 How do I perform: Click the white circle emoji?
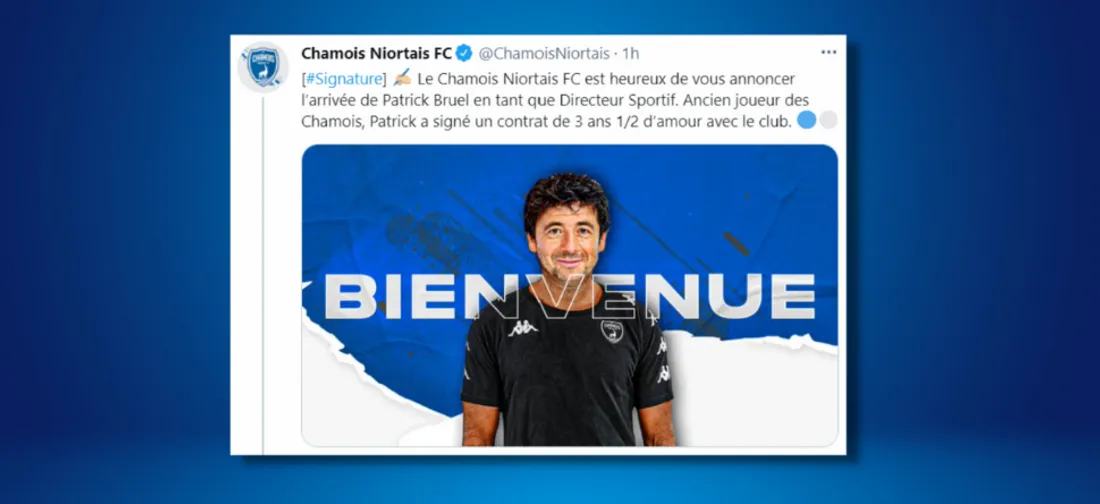click(829, 120)
